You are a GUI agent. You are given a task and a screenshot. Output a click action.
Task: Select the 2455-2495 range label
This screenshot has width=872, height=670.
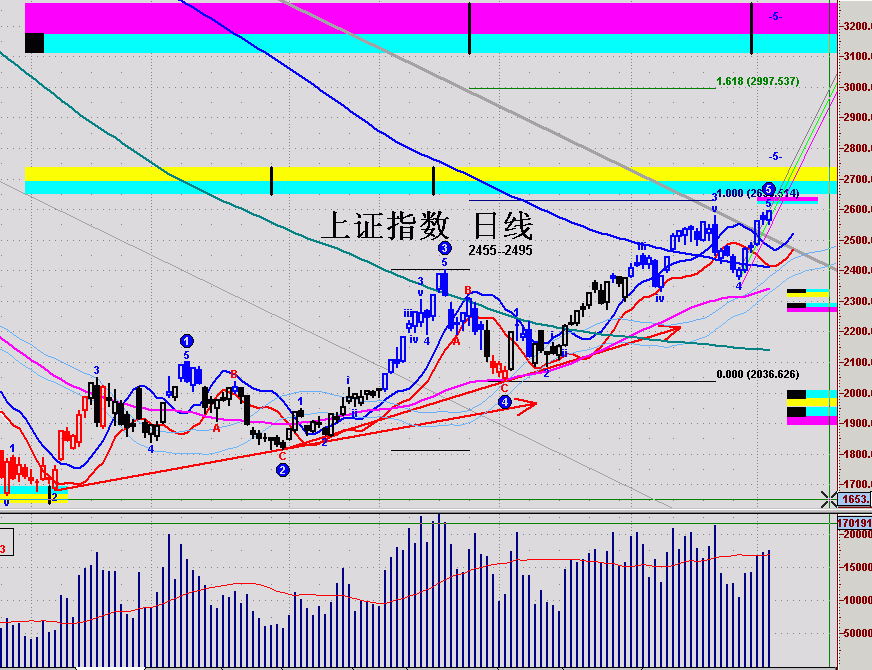[500, 250]
